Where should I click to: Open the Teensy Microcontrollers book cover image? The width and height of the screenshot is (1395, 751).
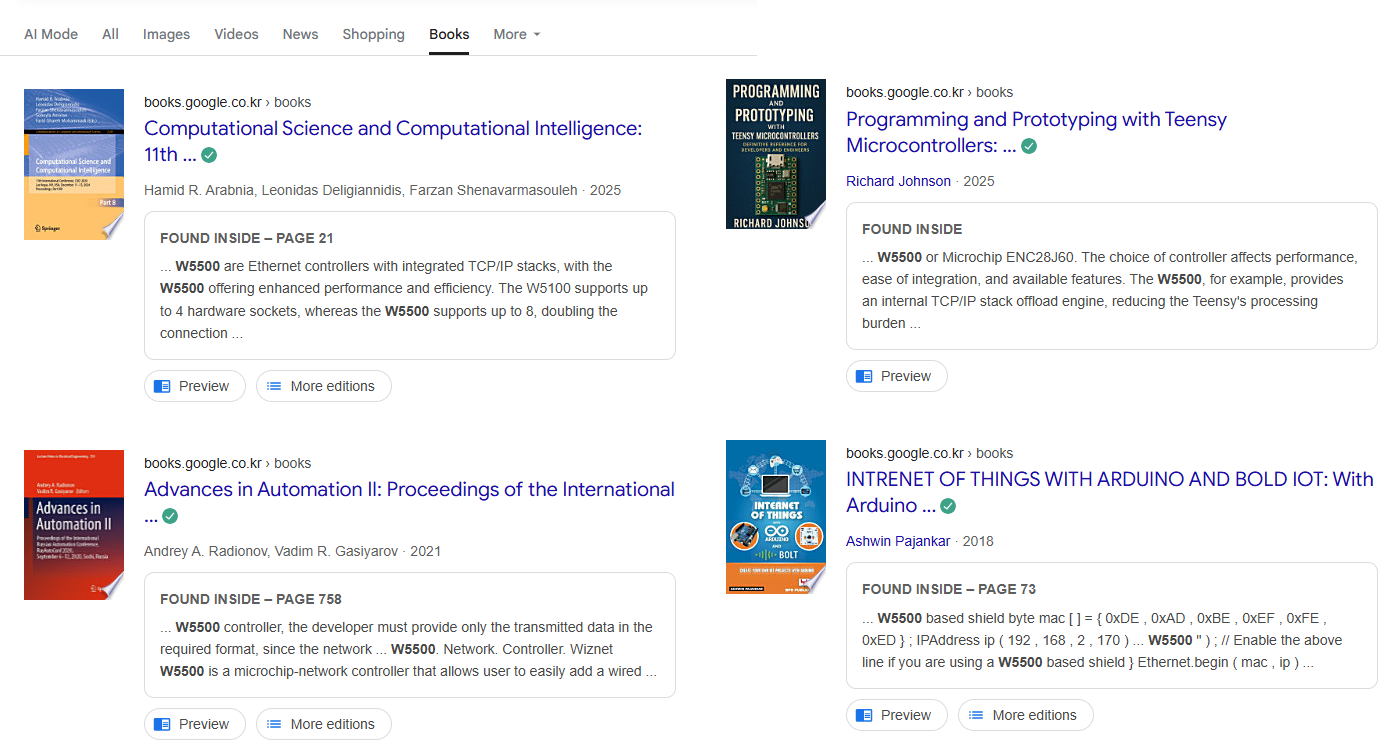tap(776, 154)
